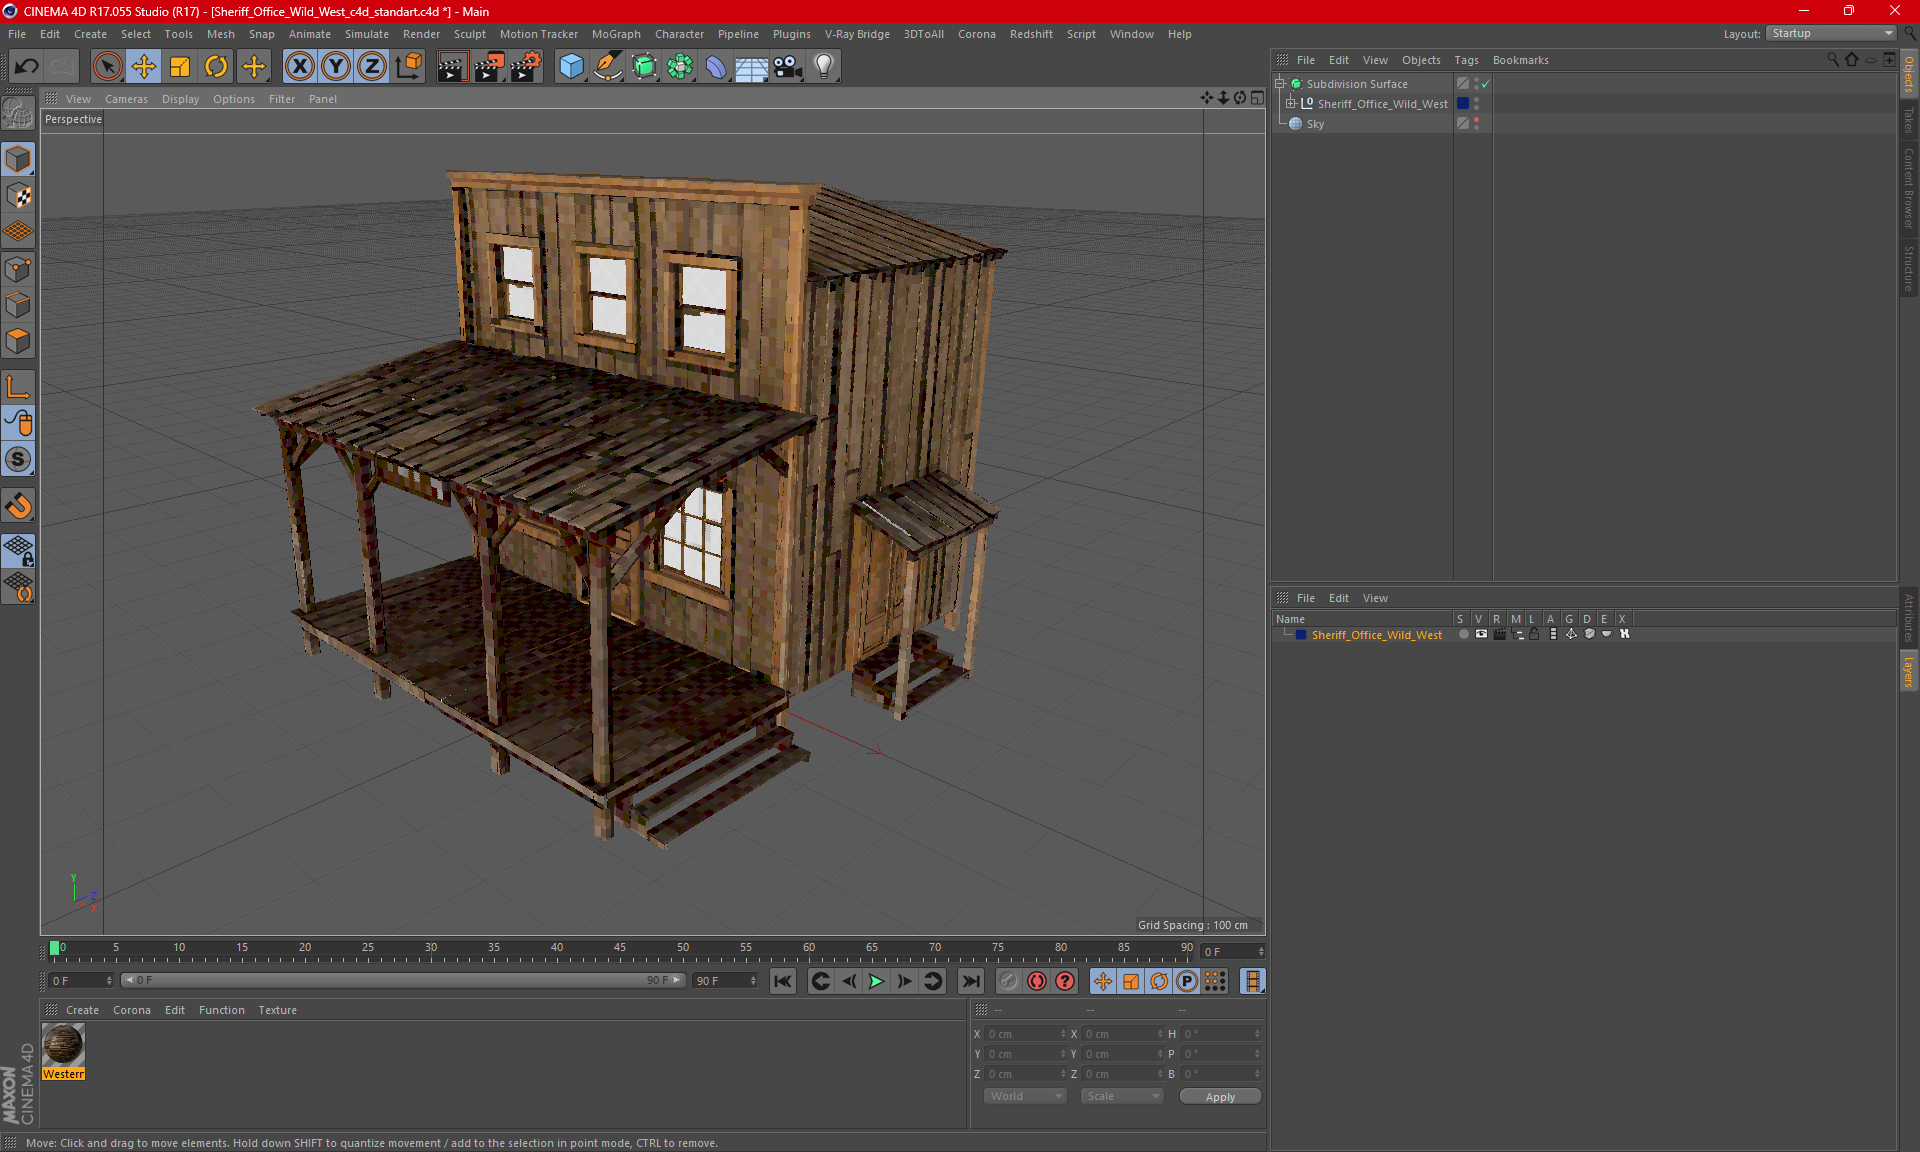The image size is (1920, 1152).
Task: Open the World coordinate mode dropdown
Action: [x=1025, y=1096]
